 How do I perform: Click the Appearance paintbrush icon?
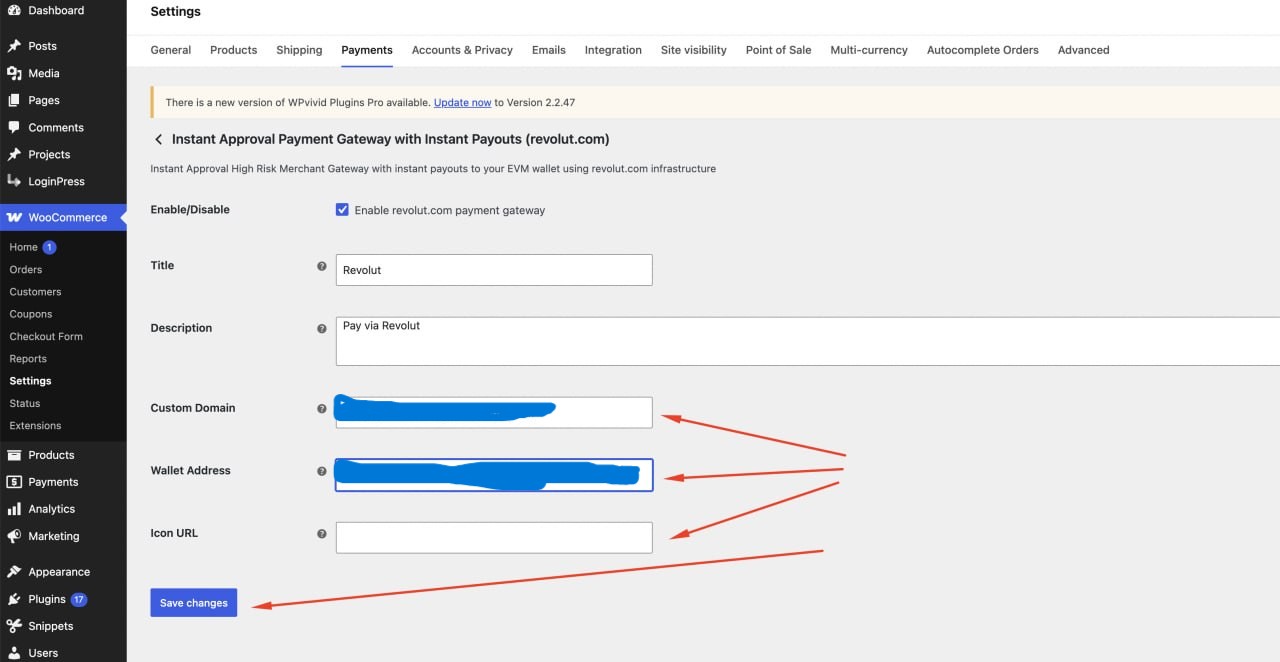(14, 572)
